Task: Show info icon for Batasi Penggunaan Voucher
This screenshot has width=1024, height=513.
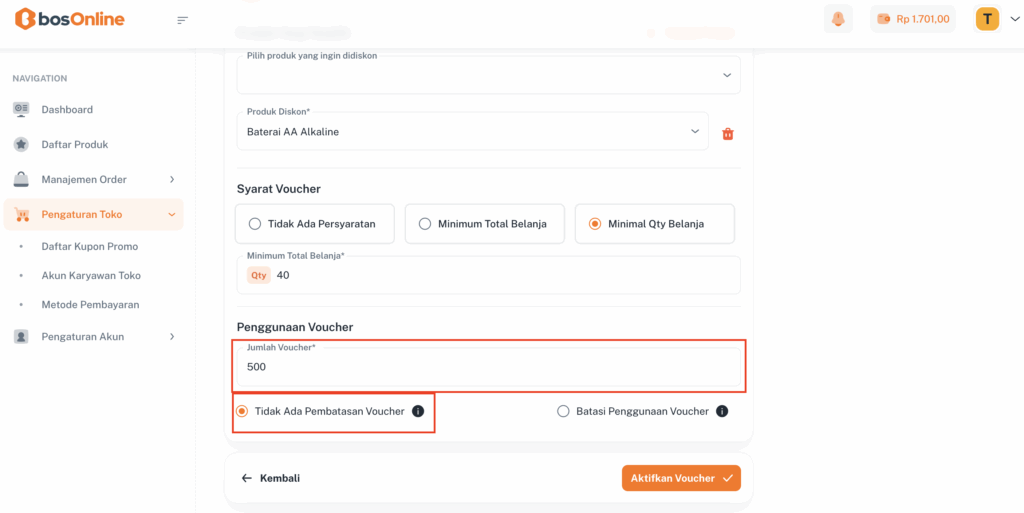Action: (x=722, y=411)
